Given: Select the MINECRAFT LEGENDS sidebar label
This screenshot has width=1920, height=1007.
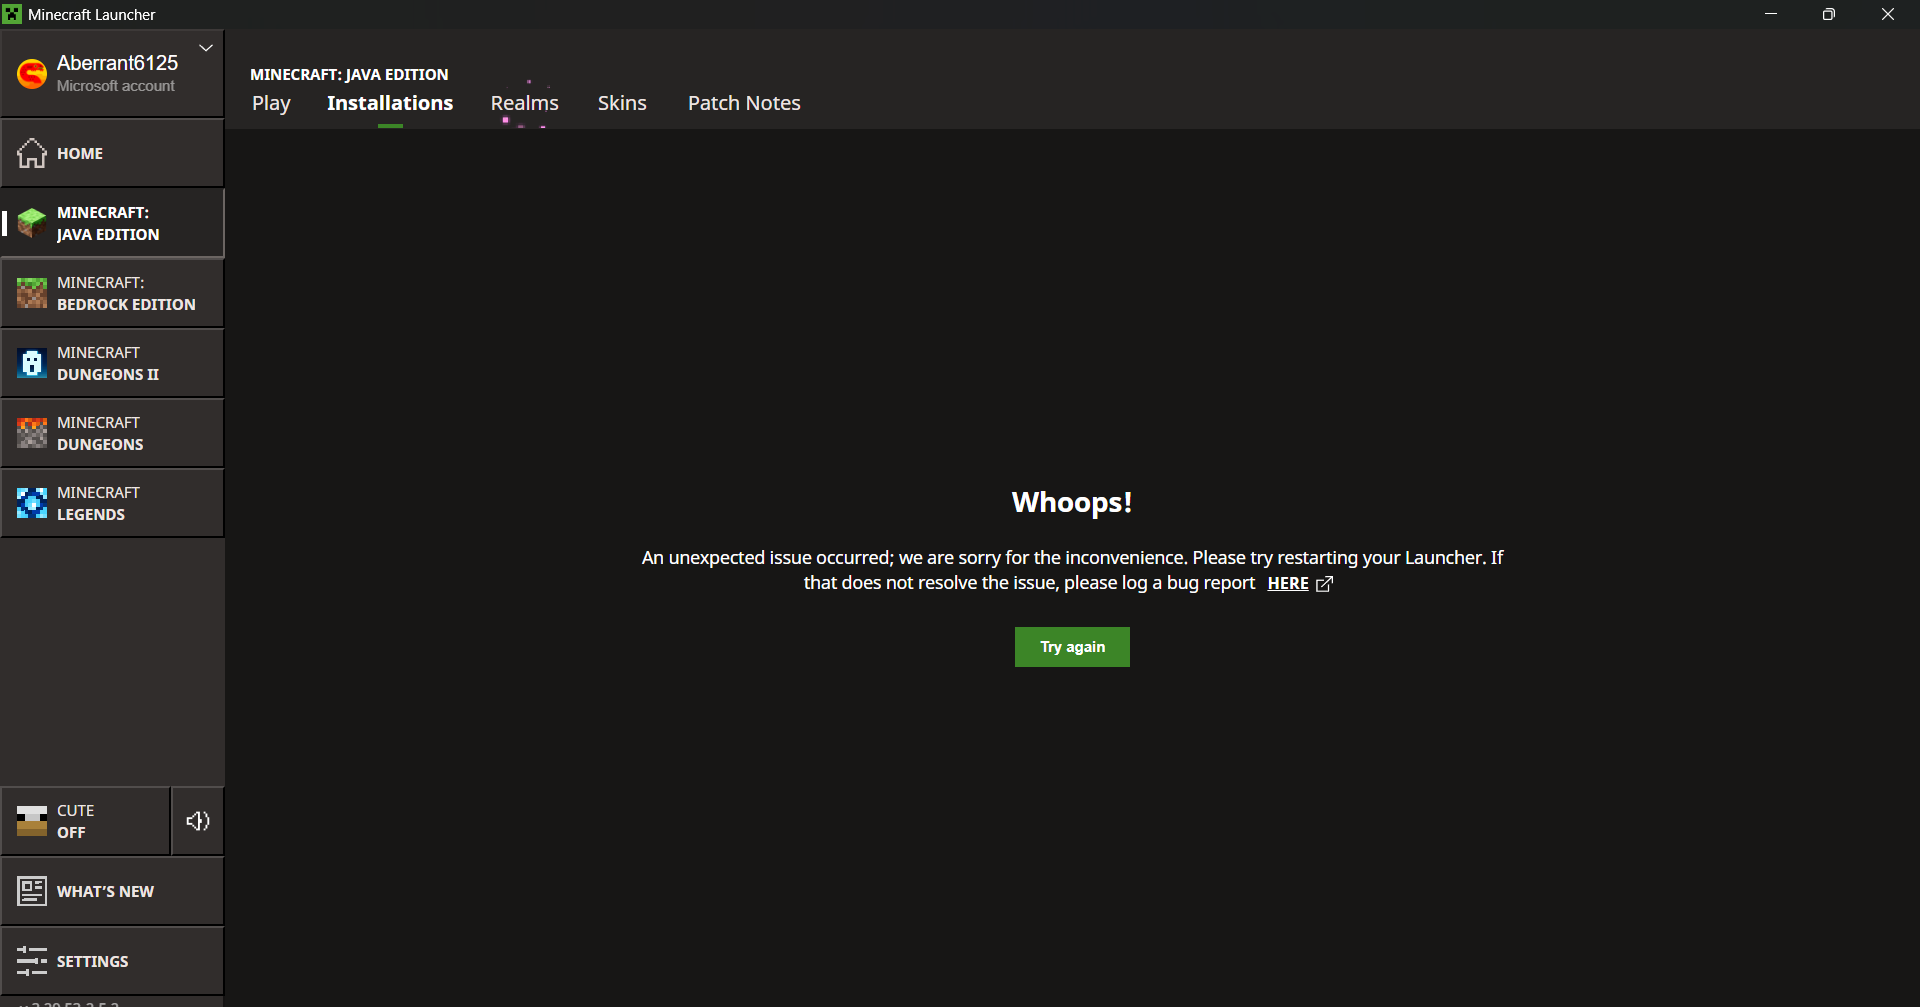Looking at the screenshot, I should [x=98, y=503].
